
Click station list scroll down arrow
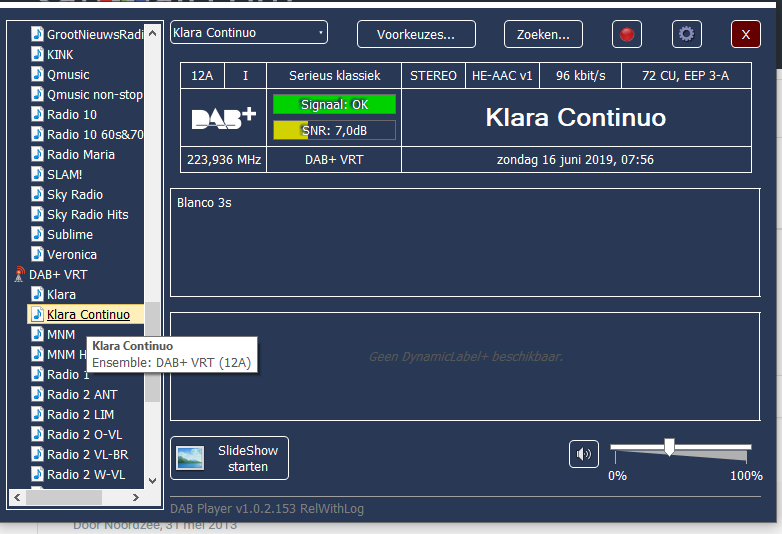point(153,481)
